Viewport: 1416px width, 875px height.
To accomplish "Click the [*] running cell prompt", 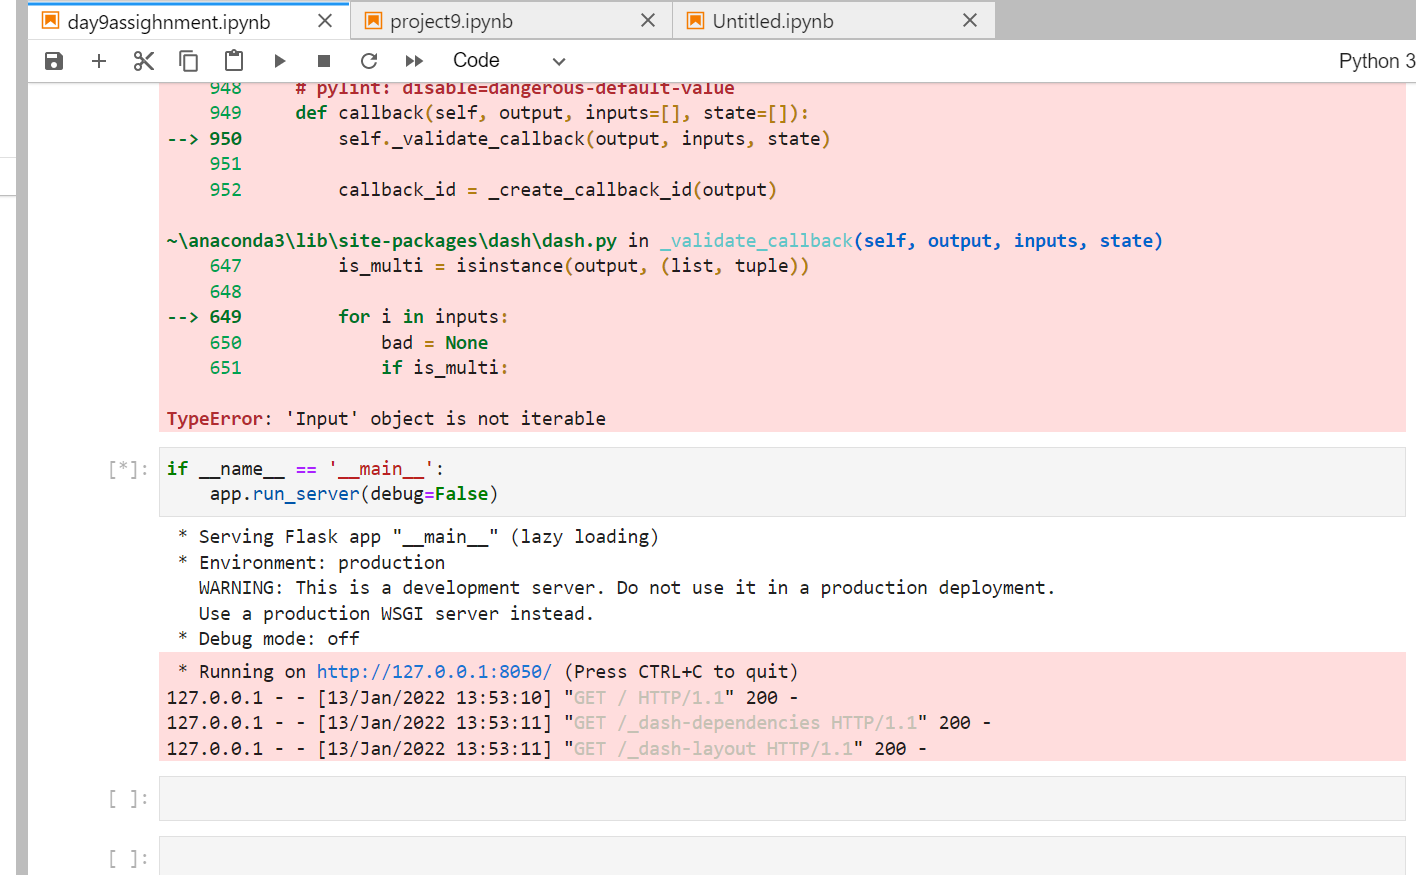I will tap(128, 469).
